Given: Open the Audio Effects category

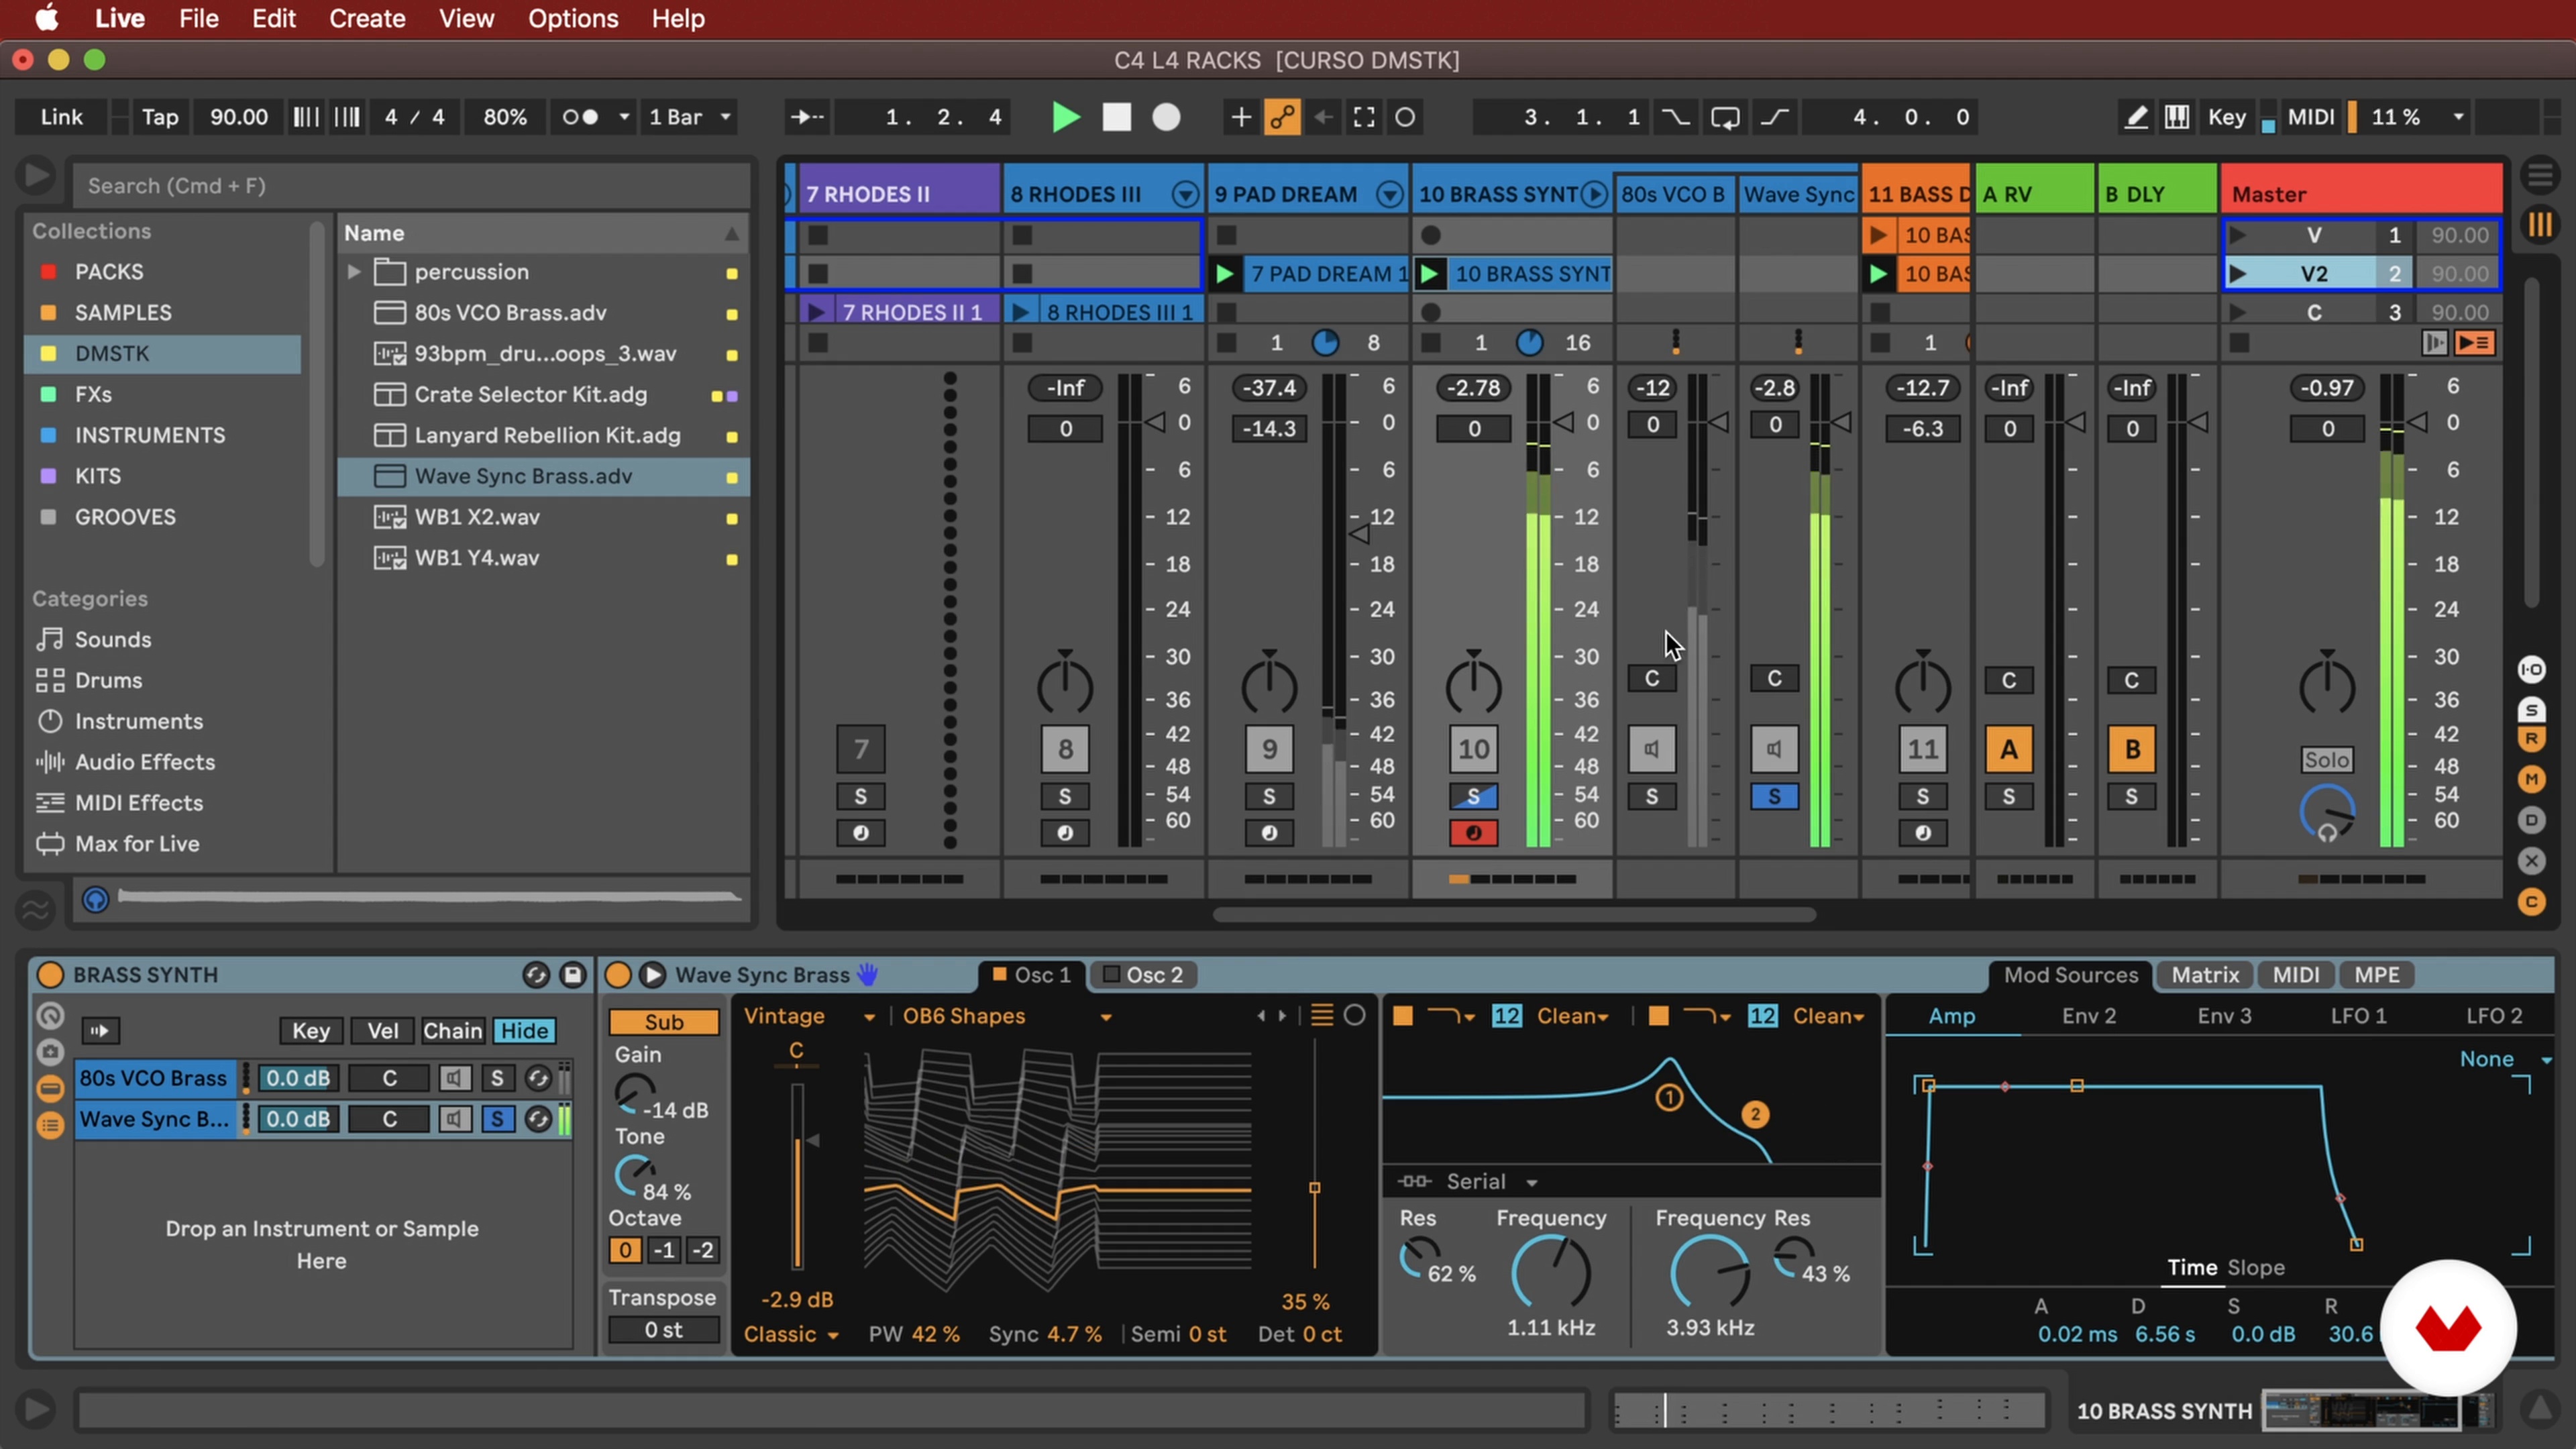Looking at the screenshot, I should pos(144,762).
